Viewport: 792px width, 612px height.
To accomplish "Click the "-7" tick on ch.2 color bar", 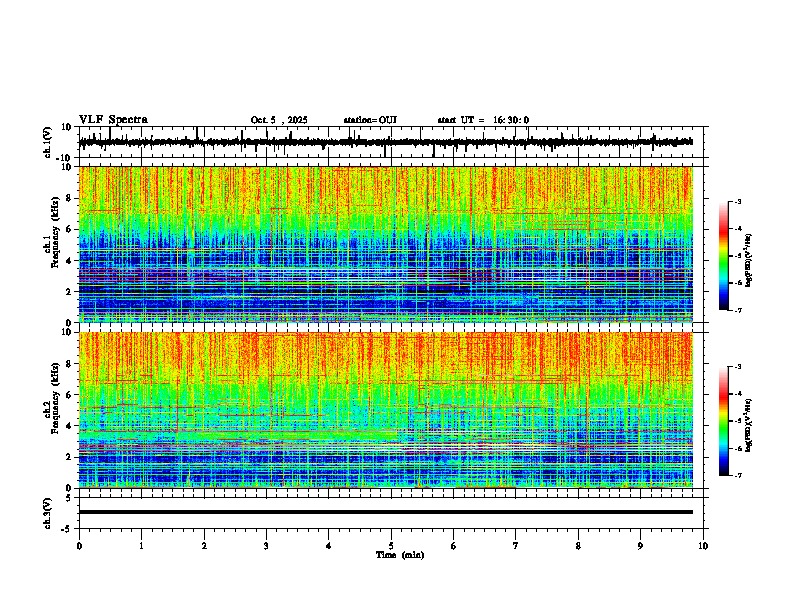I will point(737,475).
